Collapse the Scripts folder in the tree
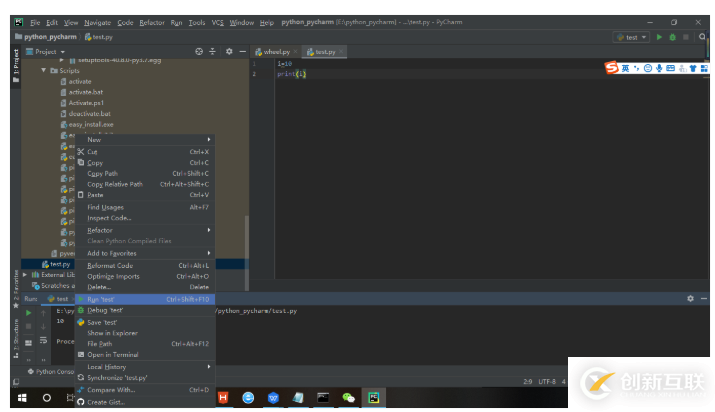Image resolution: width=715 pixels, height=412 pixels. 44,71
